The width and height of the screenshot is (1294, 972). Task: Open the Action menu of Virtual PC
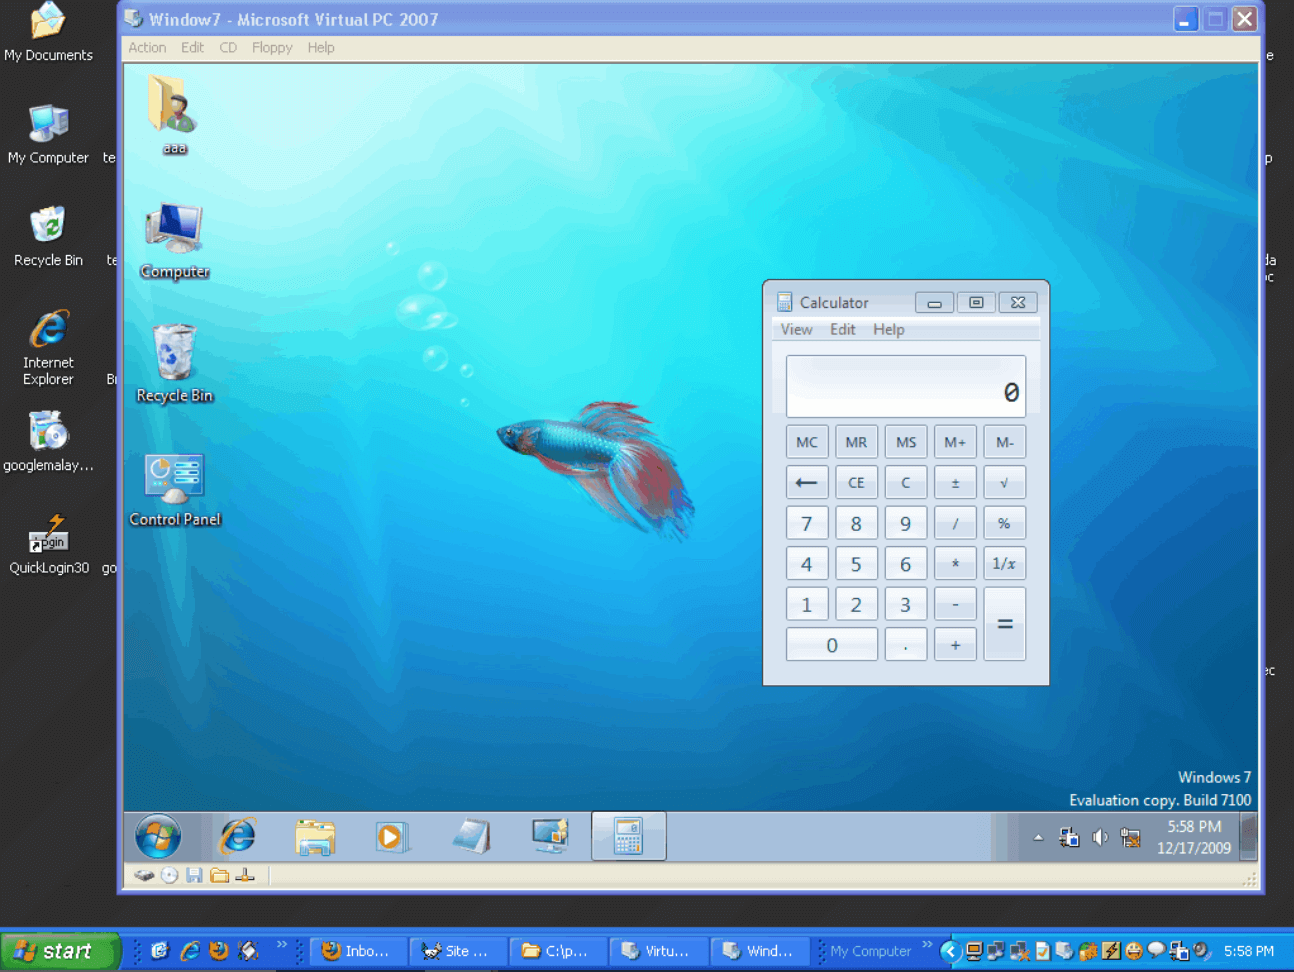pyautogui.click(x=147, y=47)
